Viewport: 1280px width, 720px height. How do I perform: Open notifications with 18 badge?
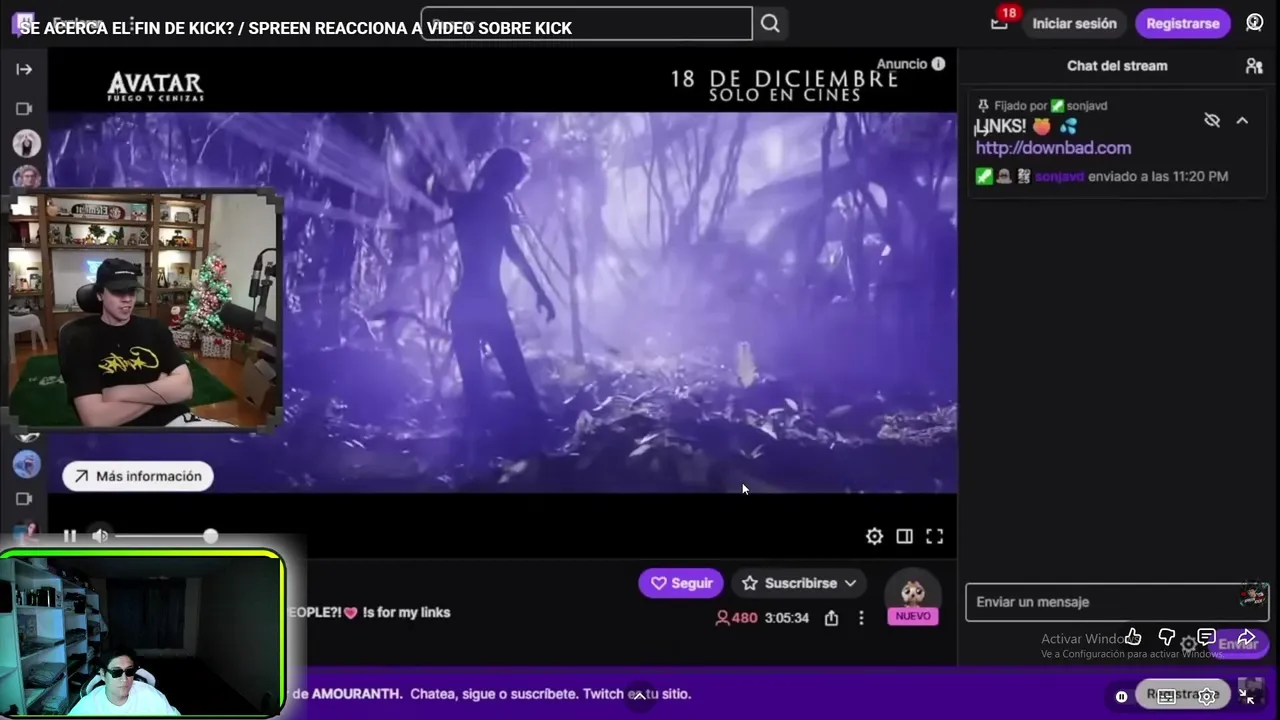tap(999, 23)
